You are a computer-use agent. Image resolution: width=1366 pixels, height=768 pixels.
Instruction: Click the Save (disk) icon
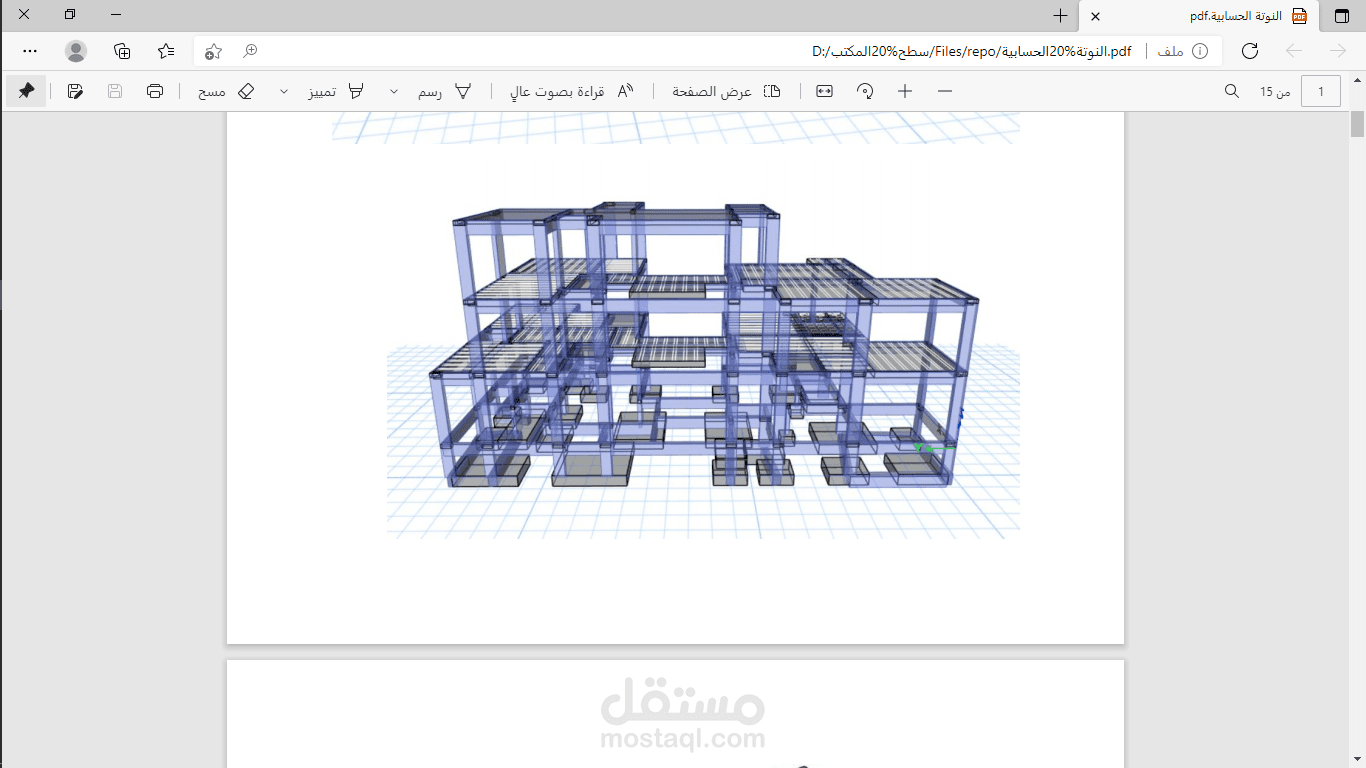click(115, 91)
